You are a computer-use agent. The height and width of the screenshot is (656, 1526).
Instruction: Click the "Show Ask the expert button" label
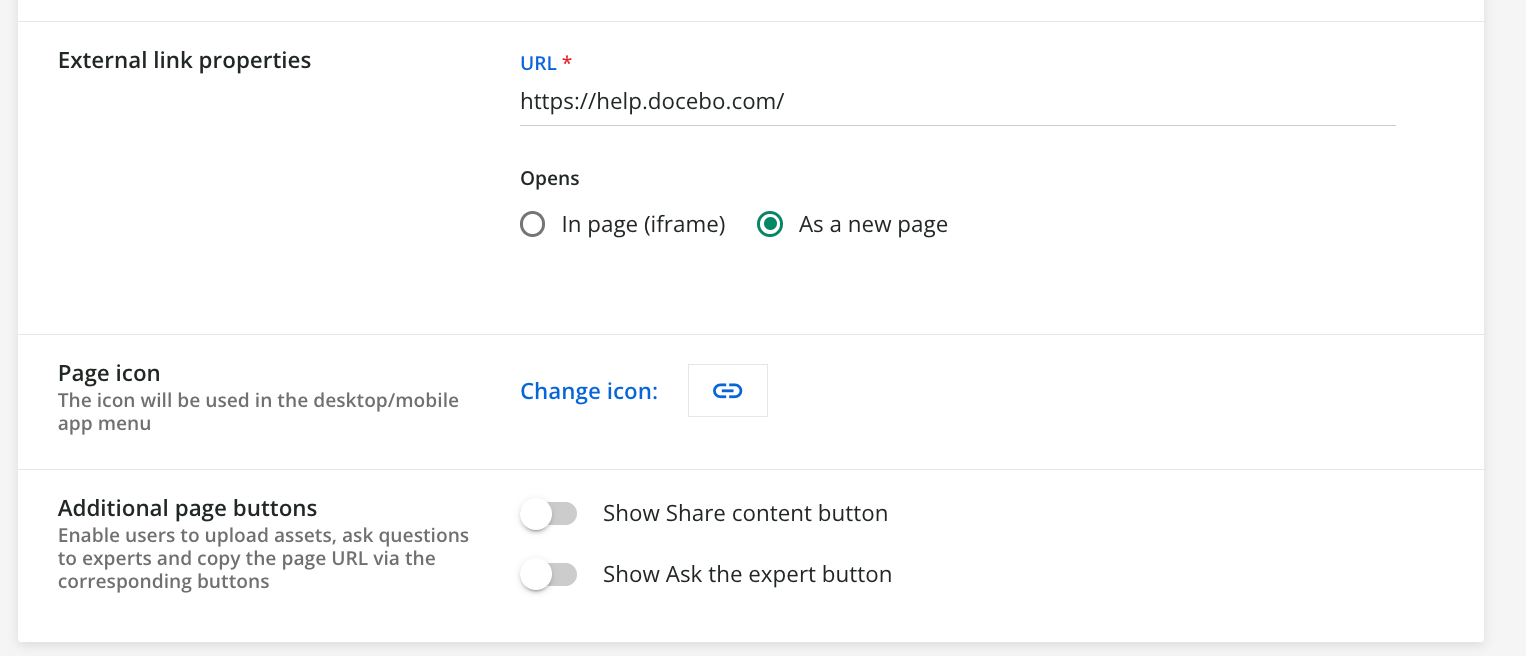click(x=747, y=575)
